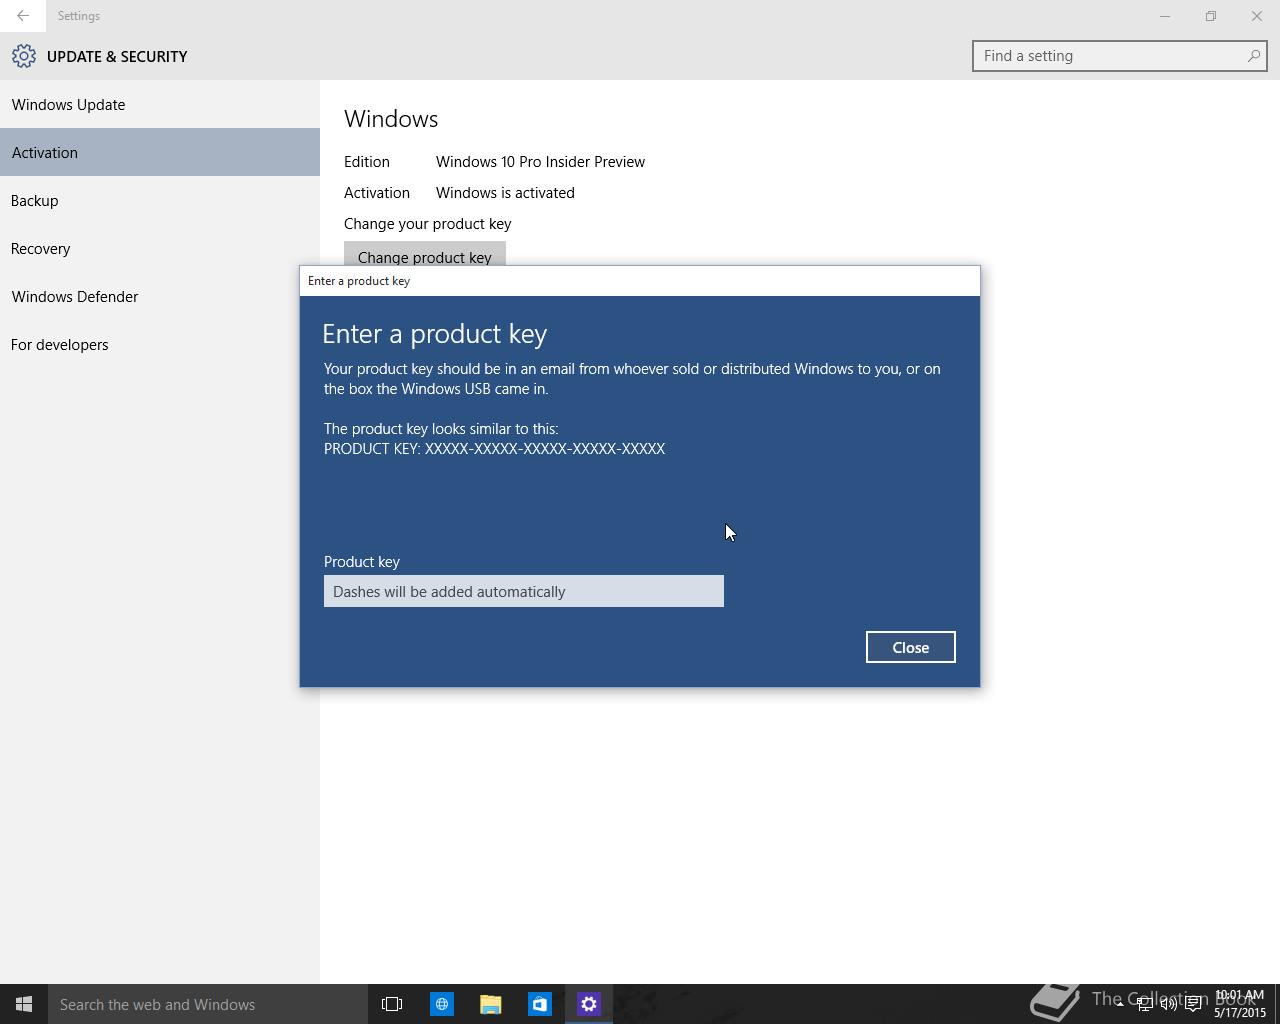Click the Windows 10 Pro Insider Preview text
This screenshot has width=1280, height=1024.
coord(540,161)
